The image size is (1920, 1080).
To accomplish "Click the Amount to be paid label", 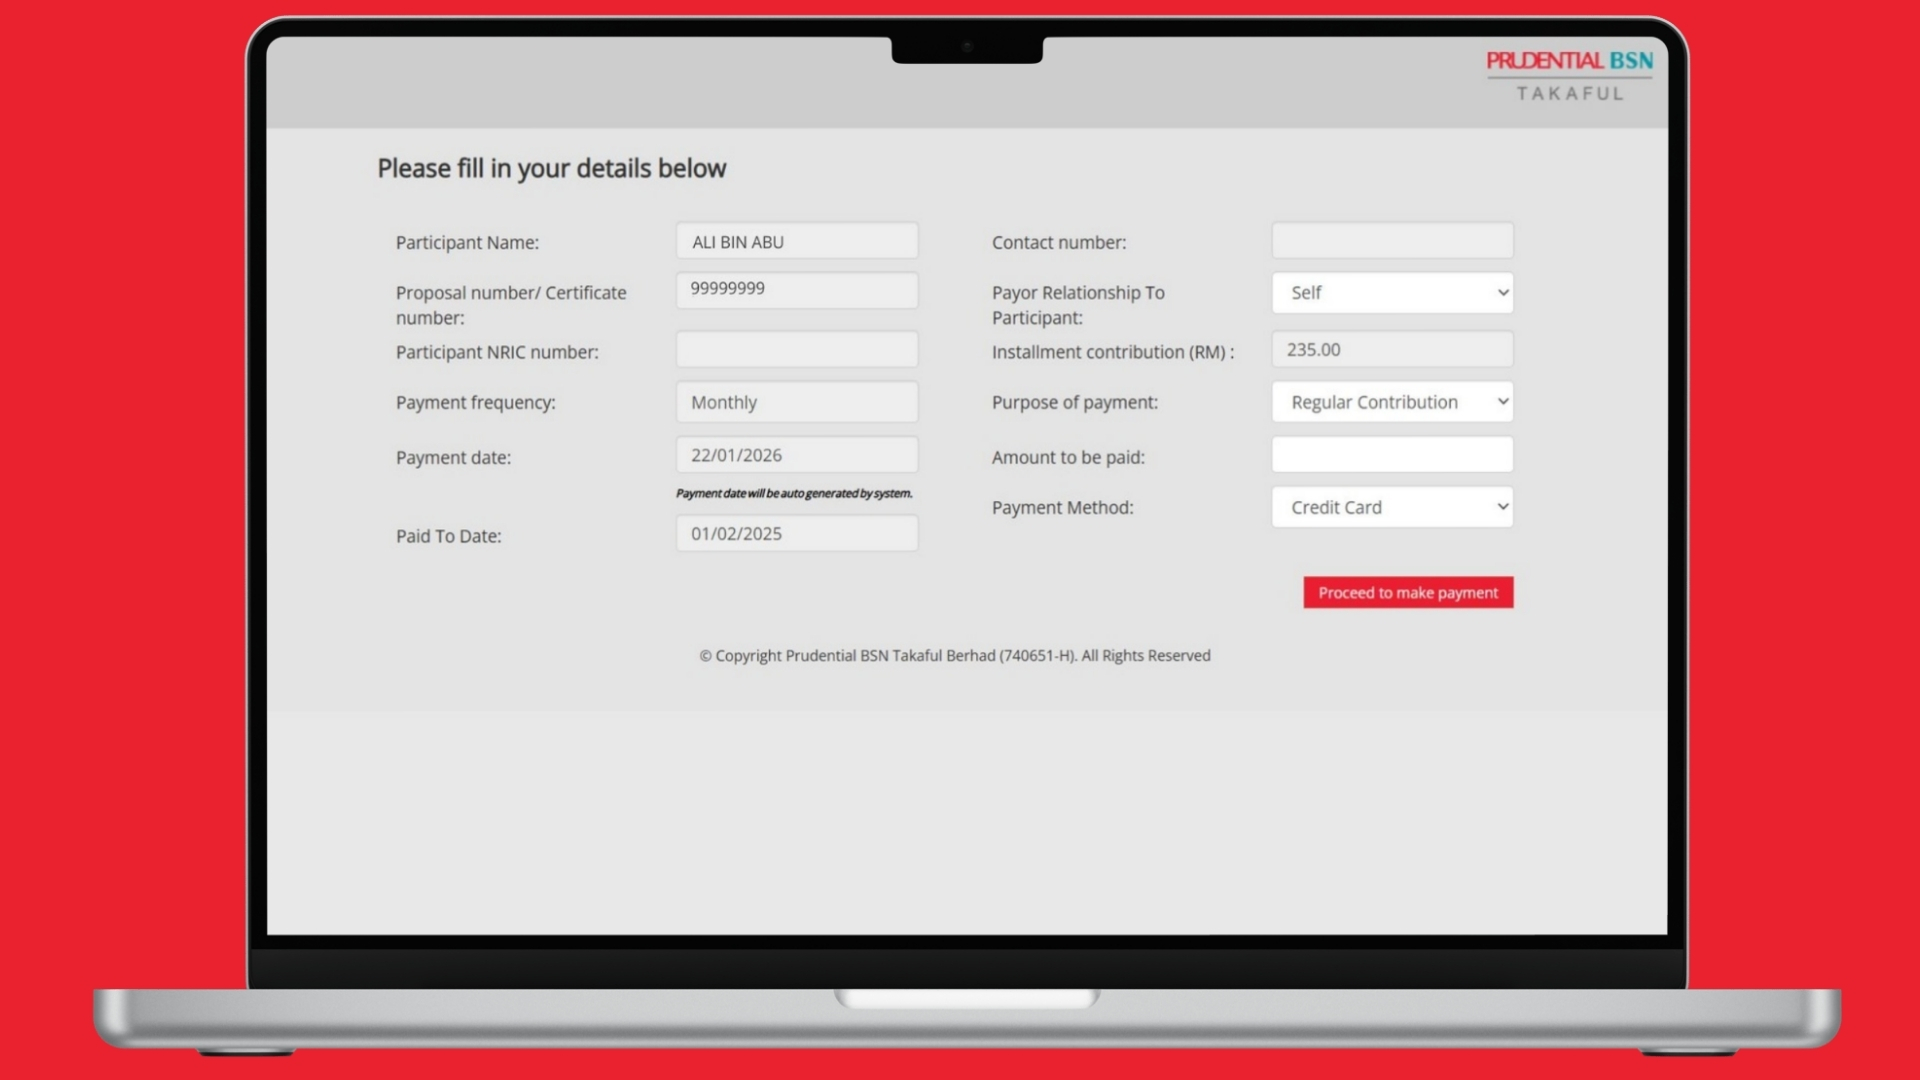I will click(1068, 457).
